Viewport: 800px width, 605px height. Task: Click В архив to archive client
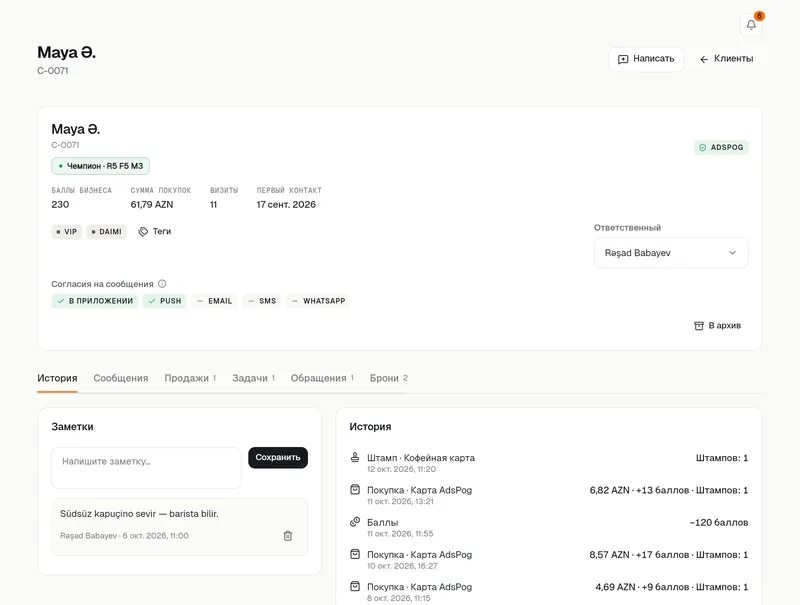coord(717,325)
